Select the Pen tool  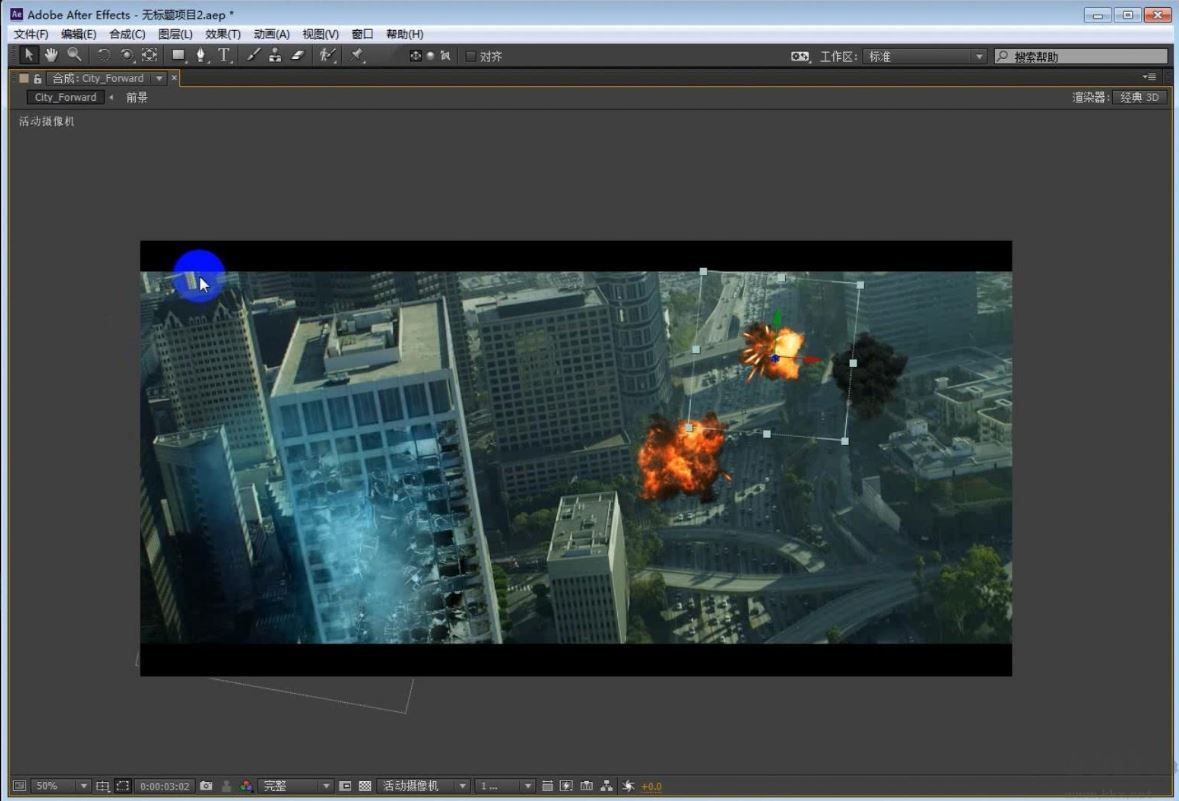[202, 56]
